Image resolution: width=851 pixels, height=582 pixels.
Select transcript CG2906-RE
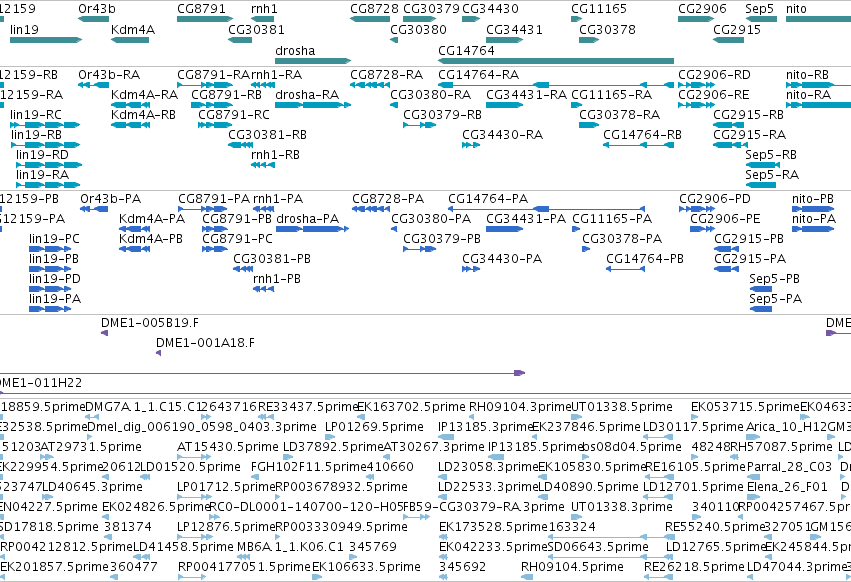pyautogui.click(x=696, y=105)
